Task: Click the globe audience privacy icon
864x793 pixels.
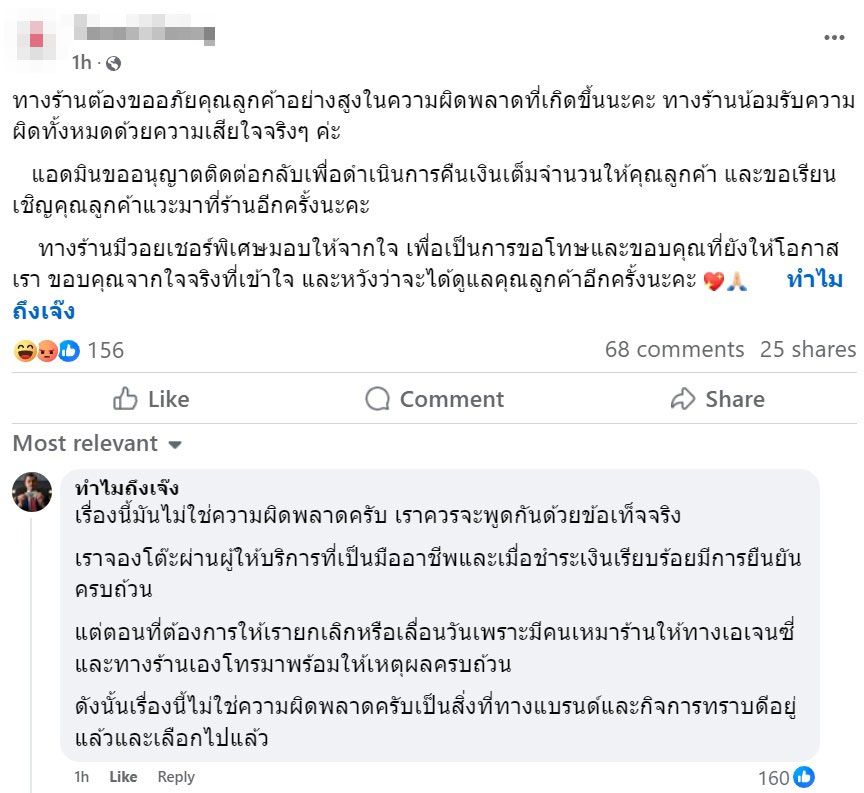Action: click(x=114, y=62)
